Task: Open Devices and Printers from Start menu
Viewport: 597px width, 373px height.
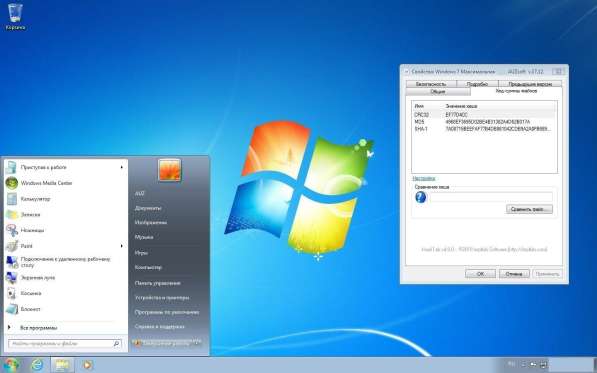Action: pos(162,298)
